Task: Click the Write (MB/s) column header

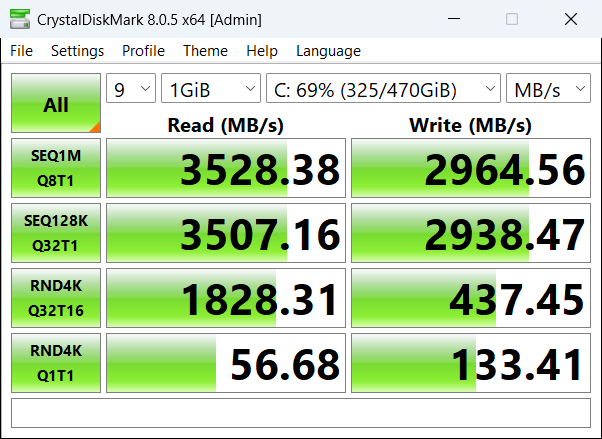Action: point(471,125)
